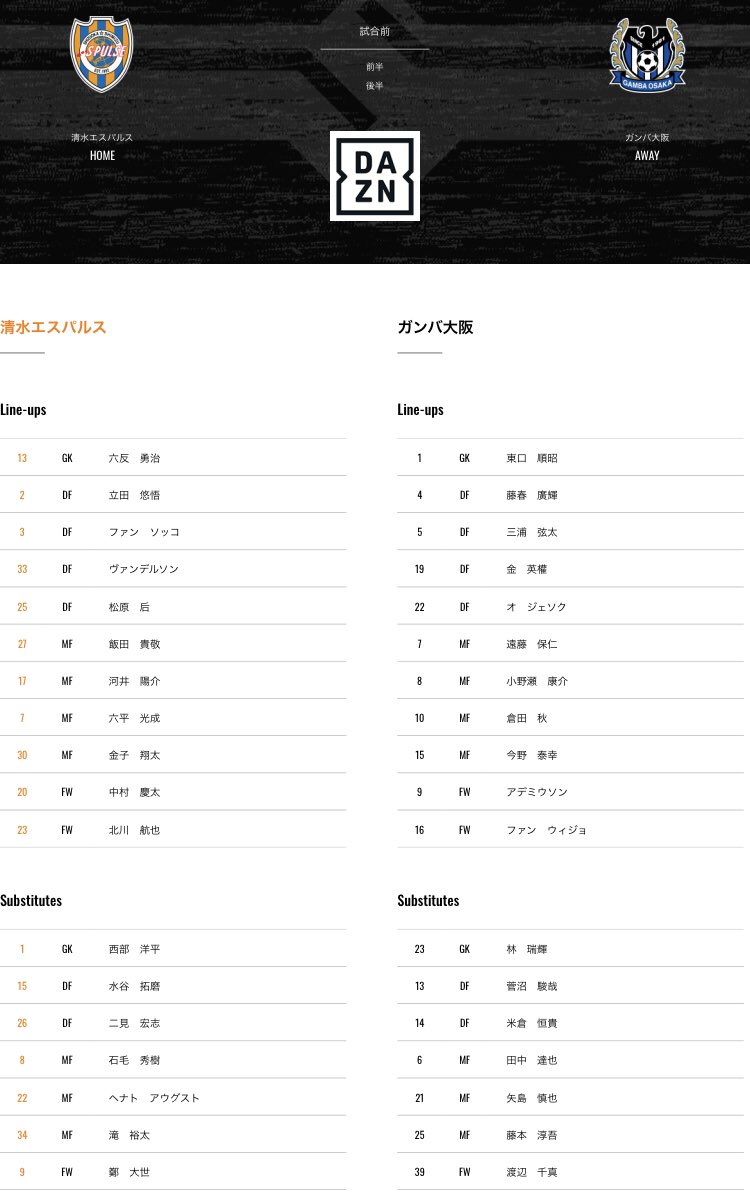Viewport: 750px width, 1194px height.
Task: Click squad number 13 beside 六反 勇治
Action: tap(22, 458)
